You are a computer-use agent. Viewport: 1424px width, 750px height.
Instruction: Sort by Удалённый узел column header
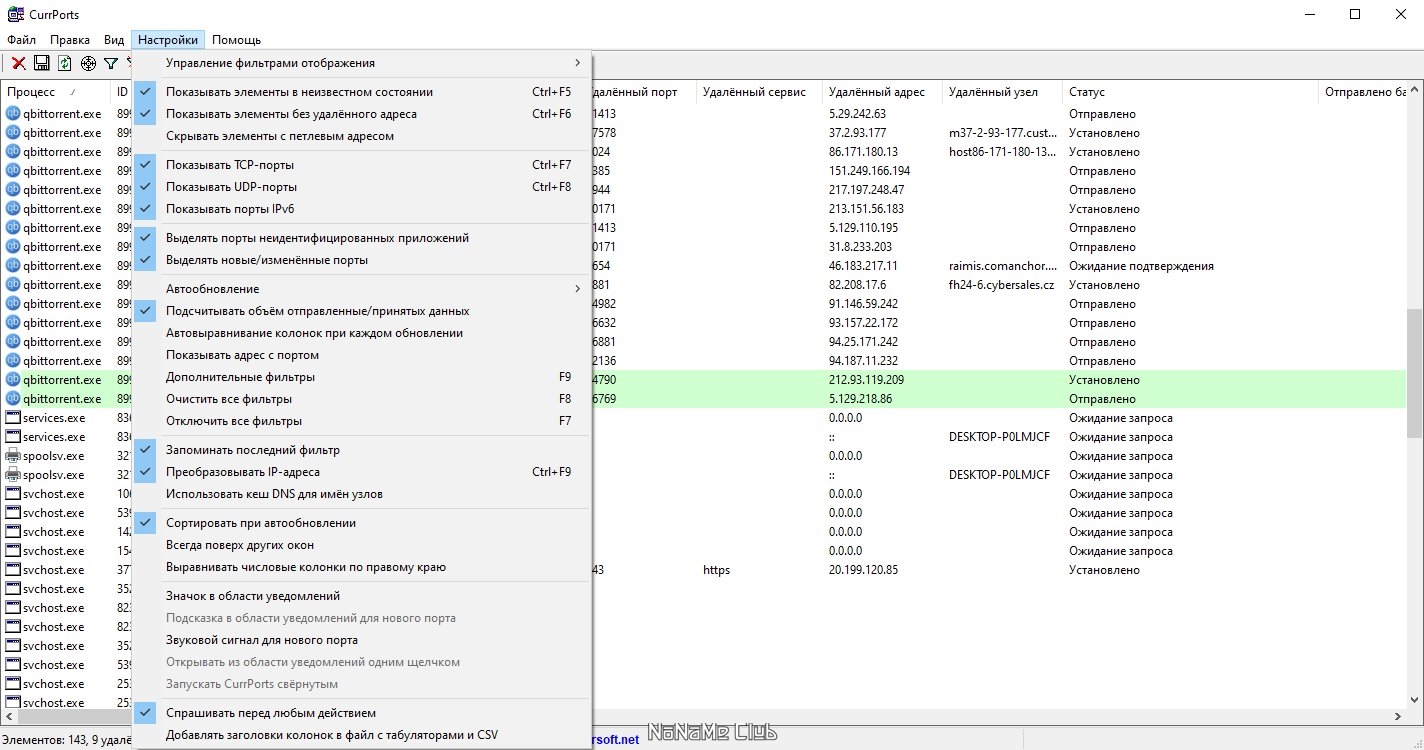click(1002, 92)
